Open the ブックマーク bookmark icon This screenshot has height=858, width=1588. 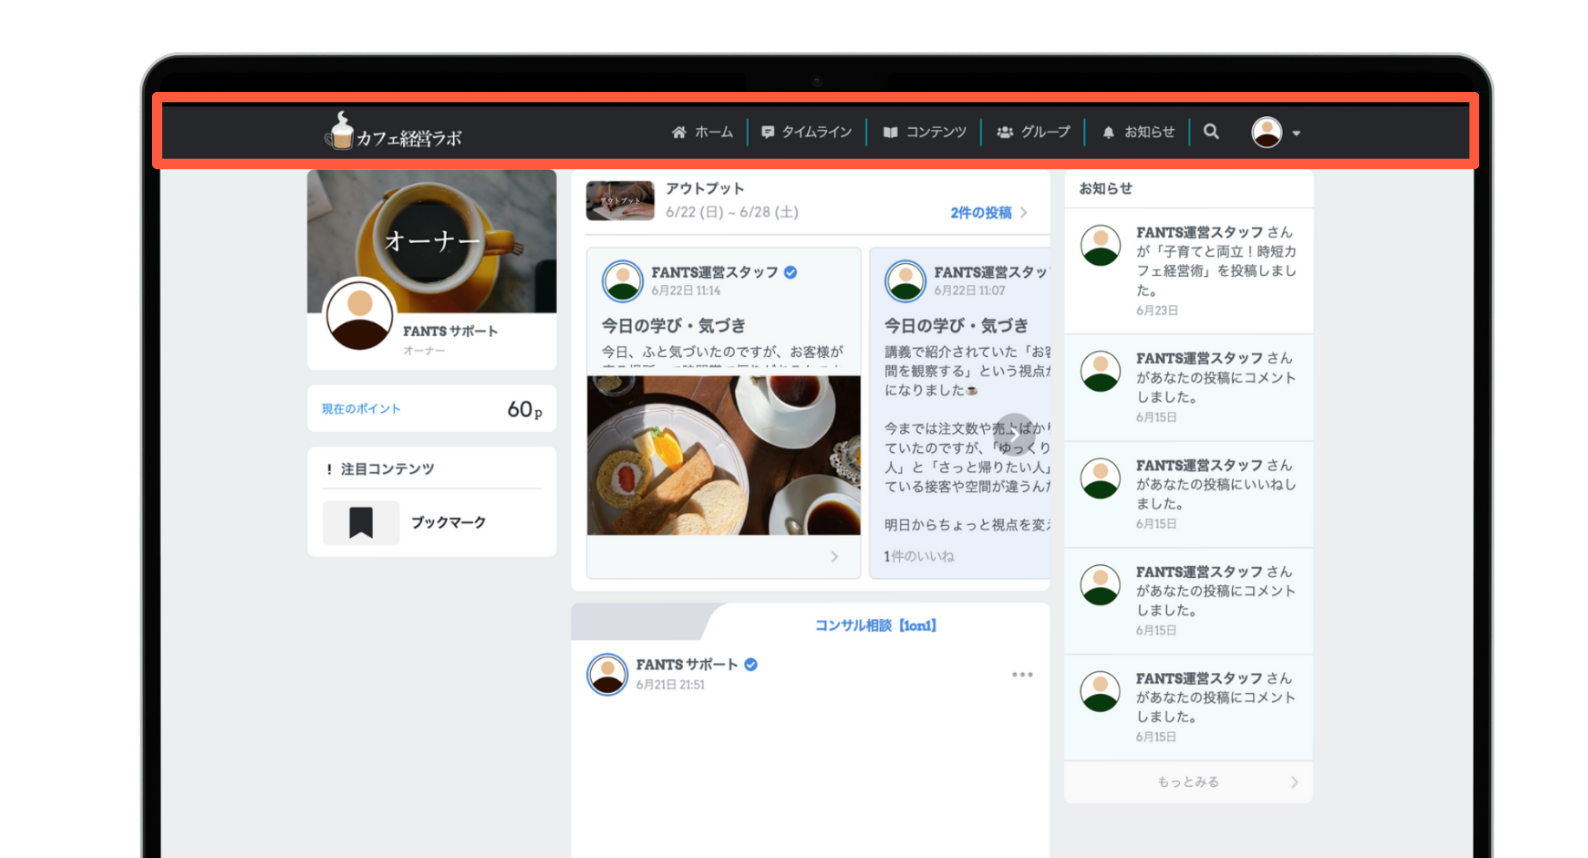361,522
